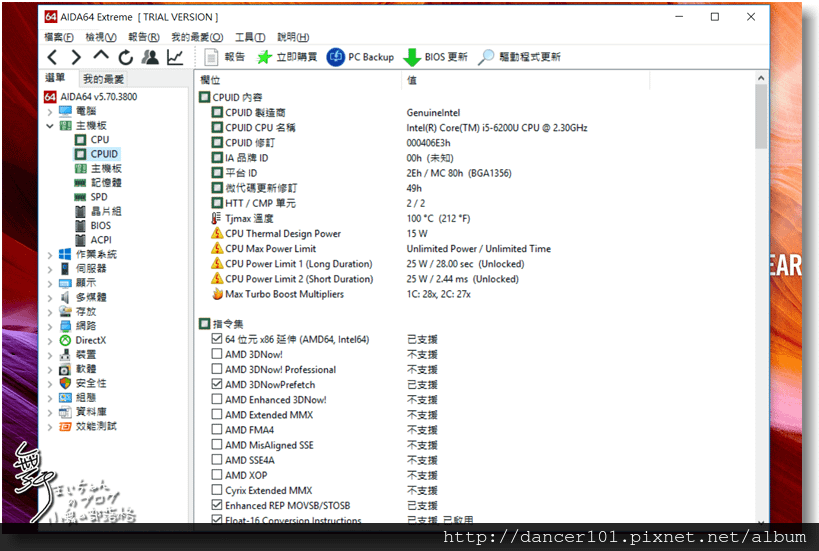Open the 檔案(F) menu

pos(58,37)
